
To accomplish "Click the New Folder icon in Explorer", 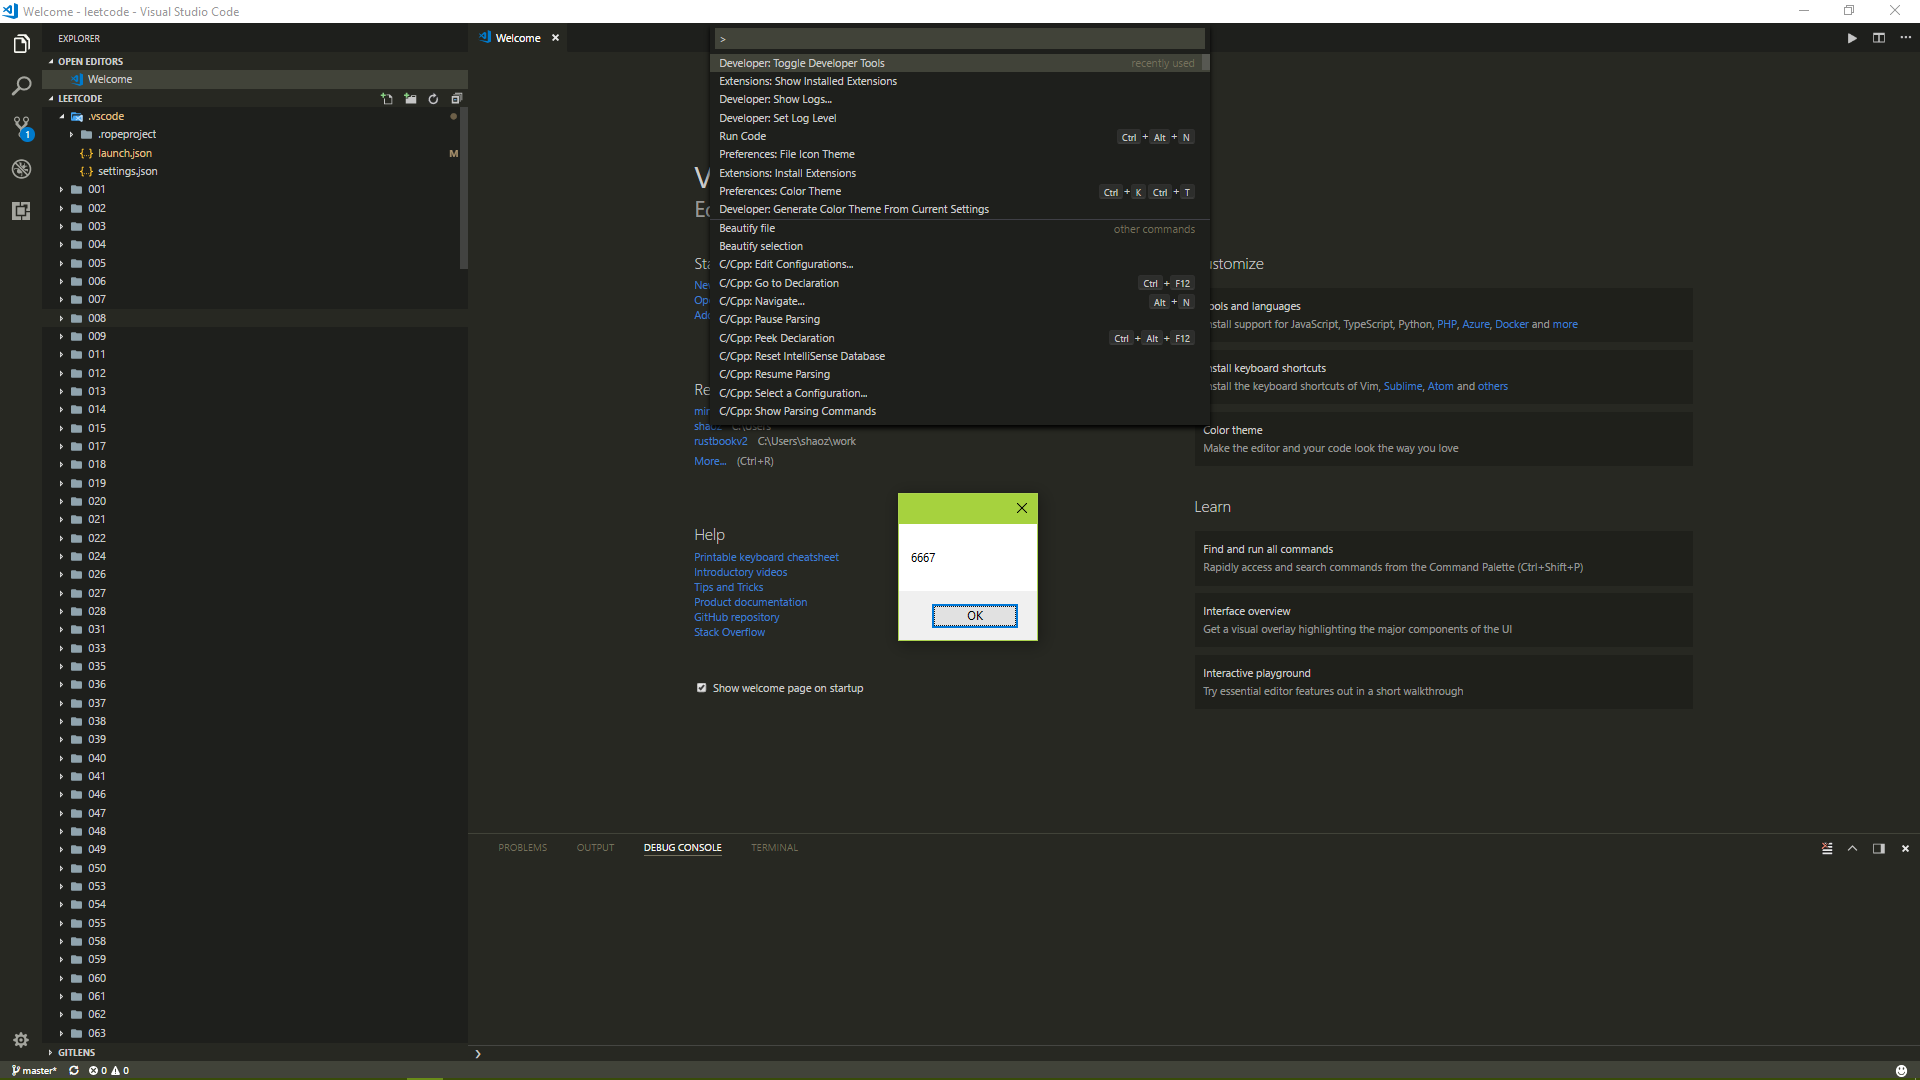I will (x=410, y=98).
